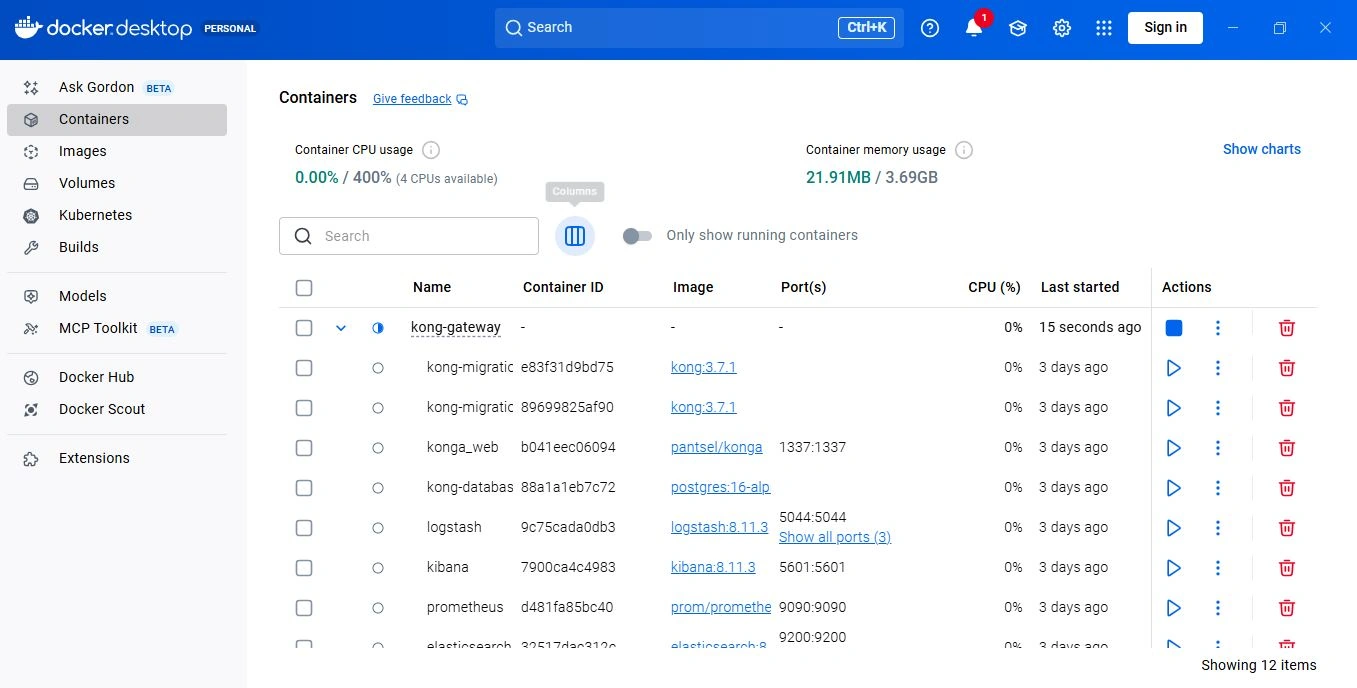
Task: Delete the prometheus container
Action: pyautogui.click(x=1287, y=608)
